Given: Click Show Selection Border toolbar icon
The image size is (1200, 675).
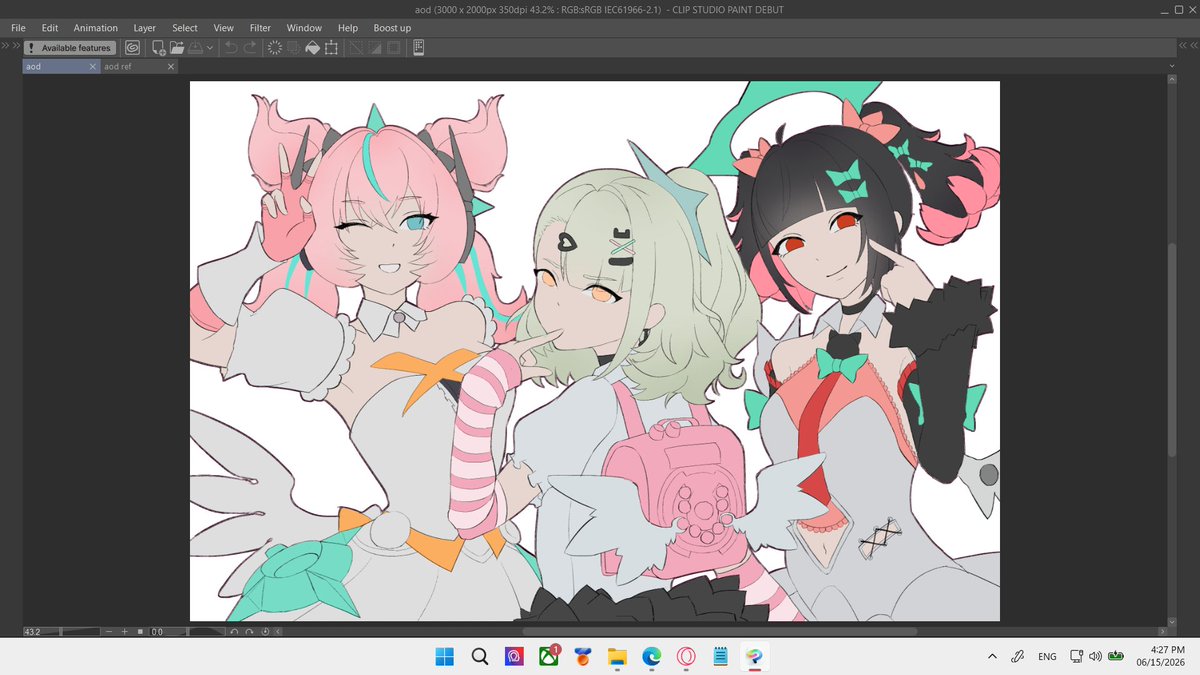Looking at the screenshot, I should pos(393,48).
